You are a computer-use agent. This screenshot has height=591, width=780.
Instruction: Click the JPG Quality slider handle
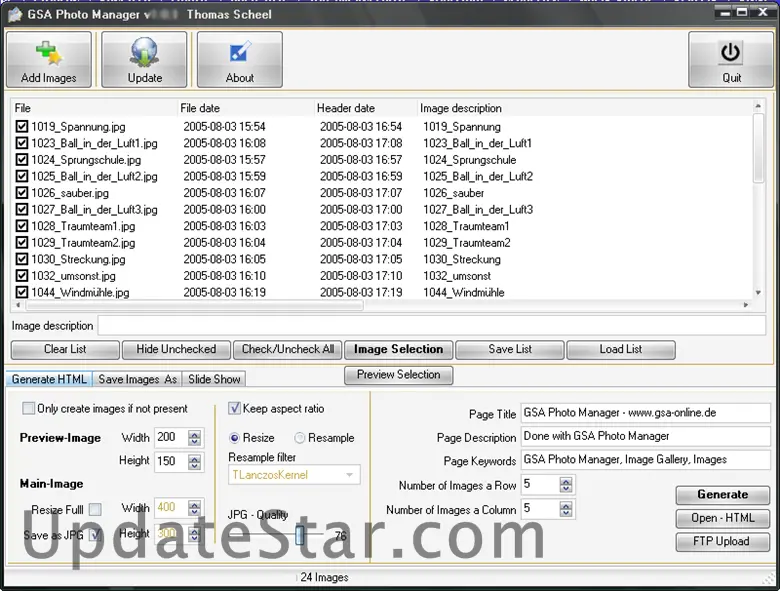point(299,535)
